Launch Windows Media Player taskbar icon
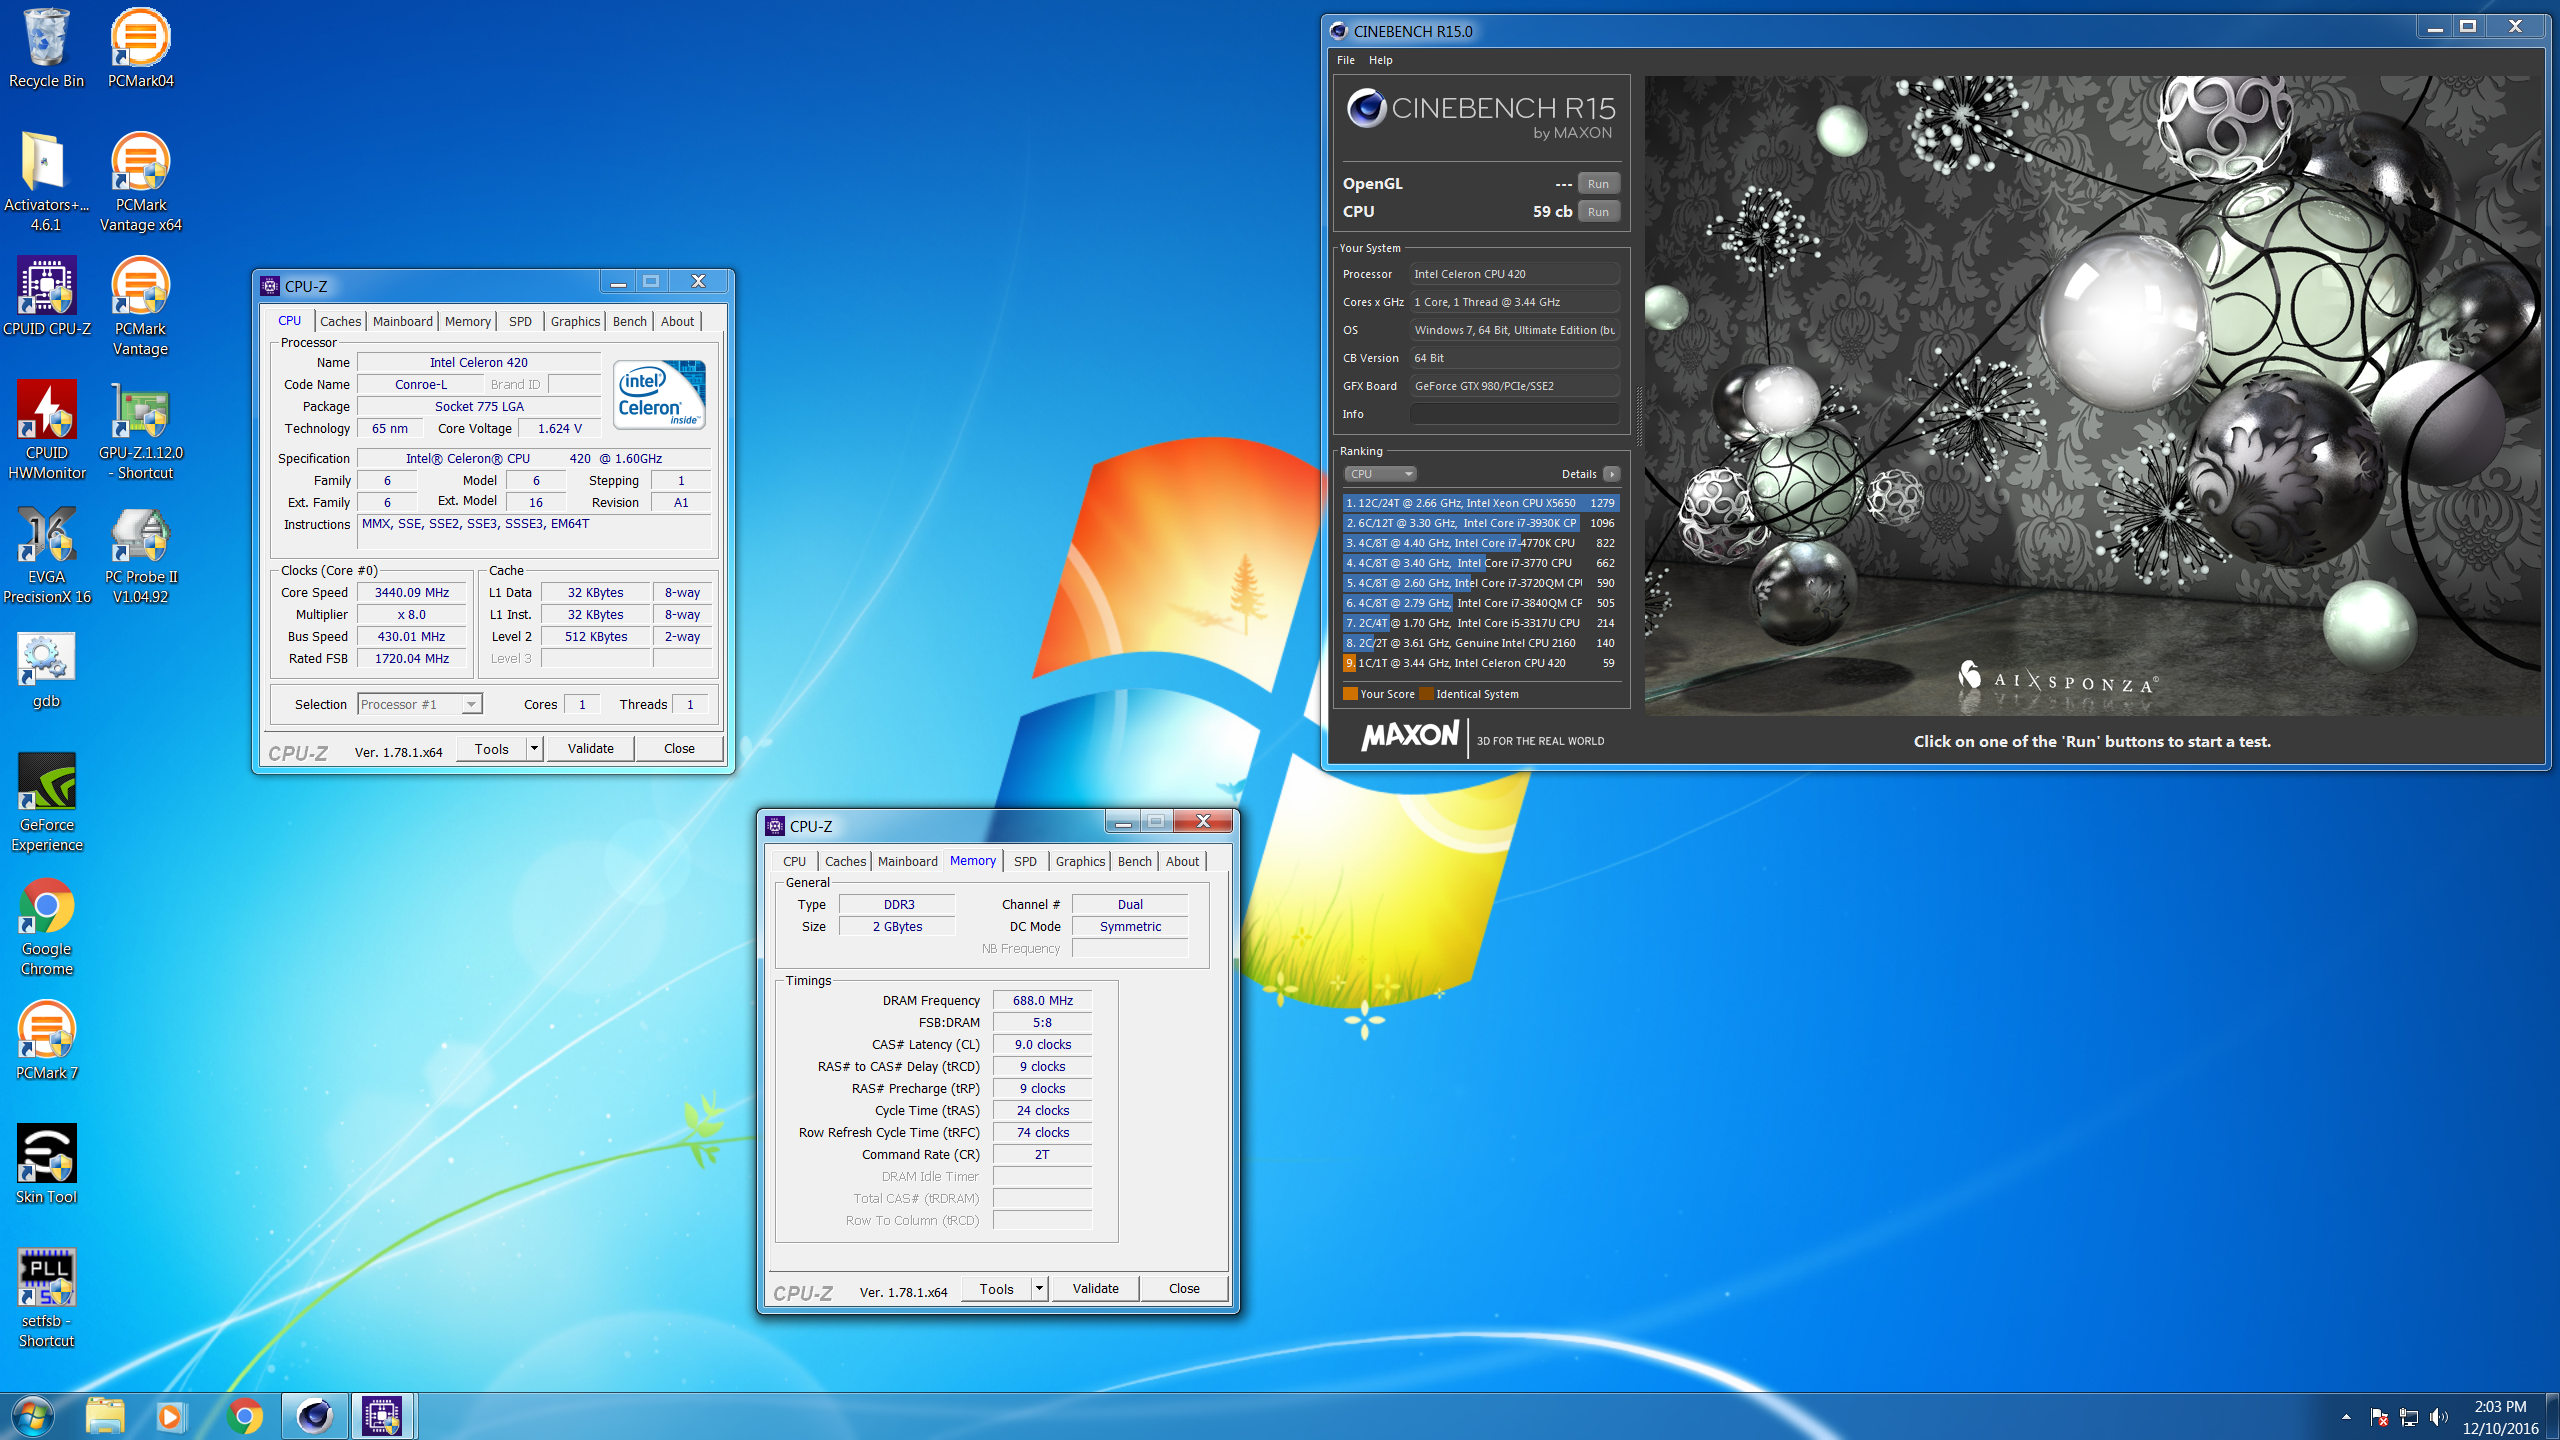This screenshot has height=1440, width=2560. 171,1416
